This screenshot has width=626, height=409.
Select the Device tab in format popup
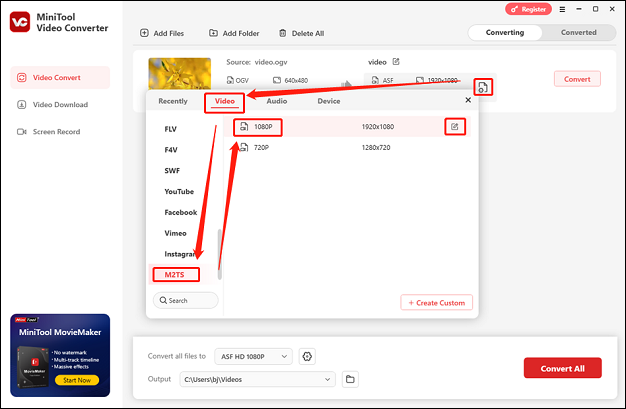coord(329,101)
